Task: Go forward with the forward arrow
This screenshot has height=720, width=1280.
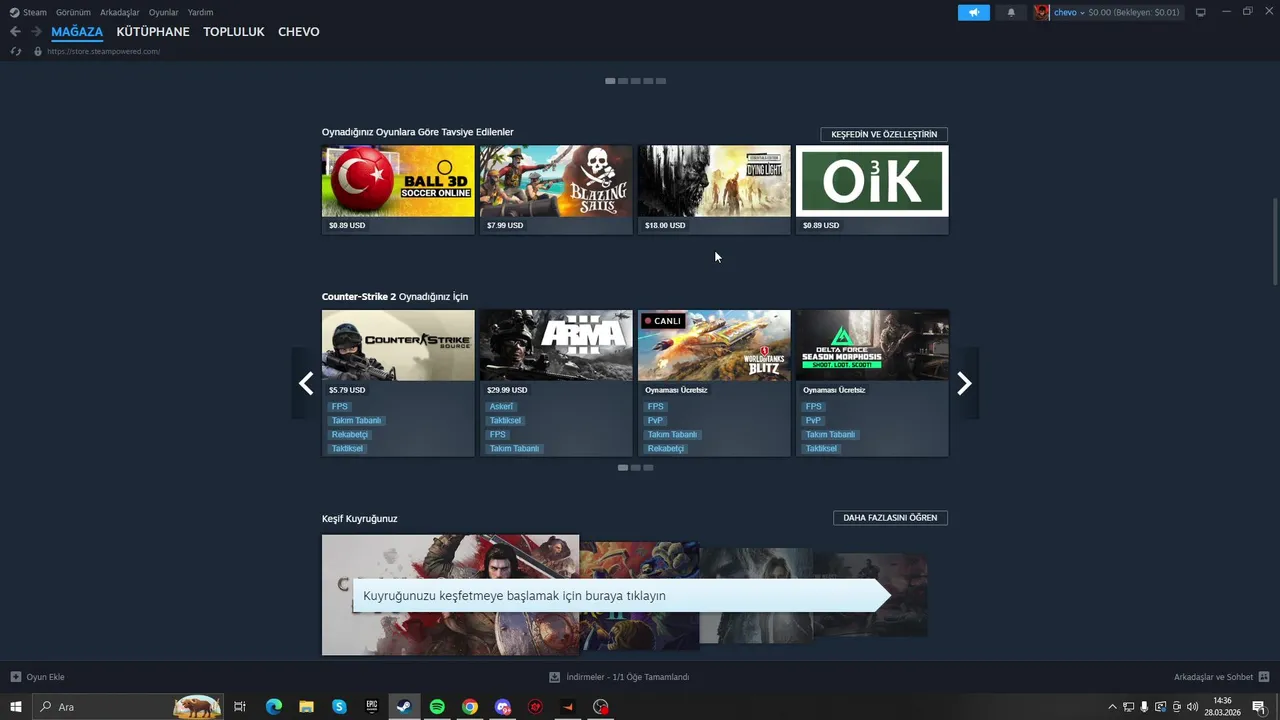Action: pyautogui.click(x=36, y=32)
